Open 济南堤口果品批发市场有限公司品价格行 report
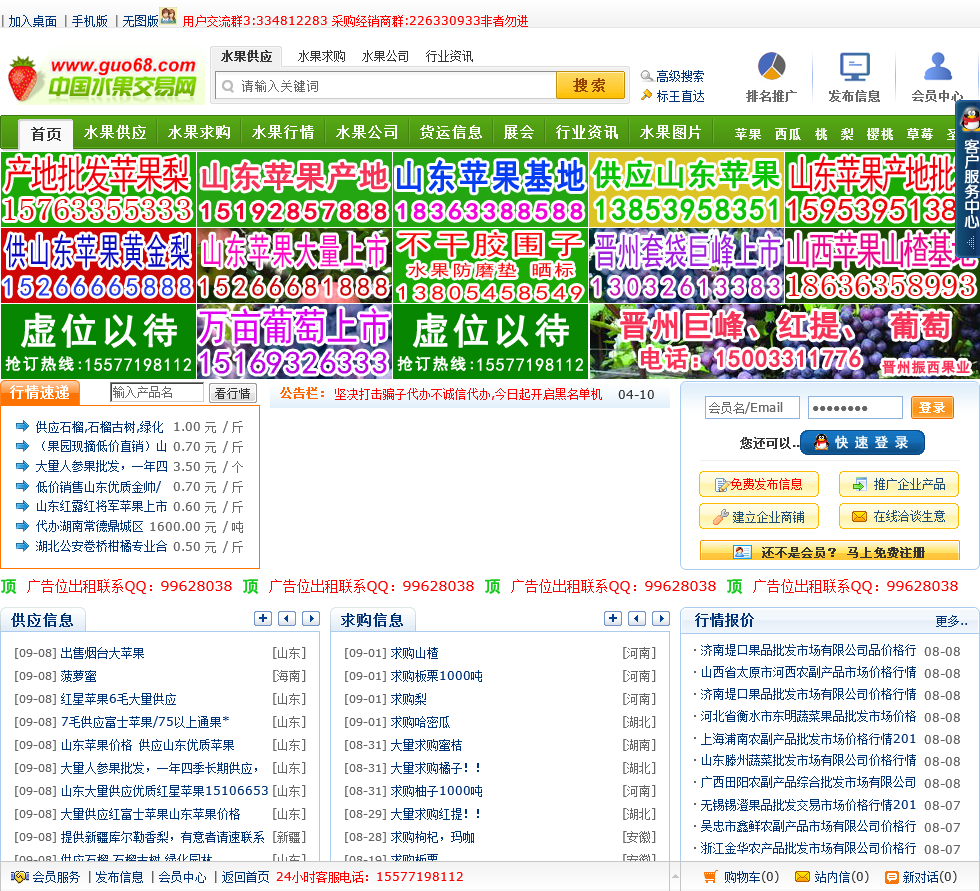The height and width of the screenshot is (891, 980). pos(808,650)
